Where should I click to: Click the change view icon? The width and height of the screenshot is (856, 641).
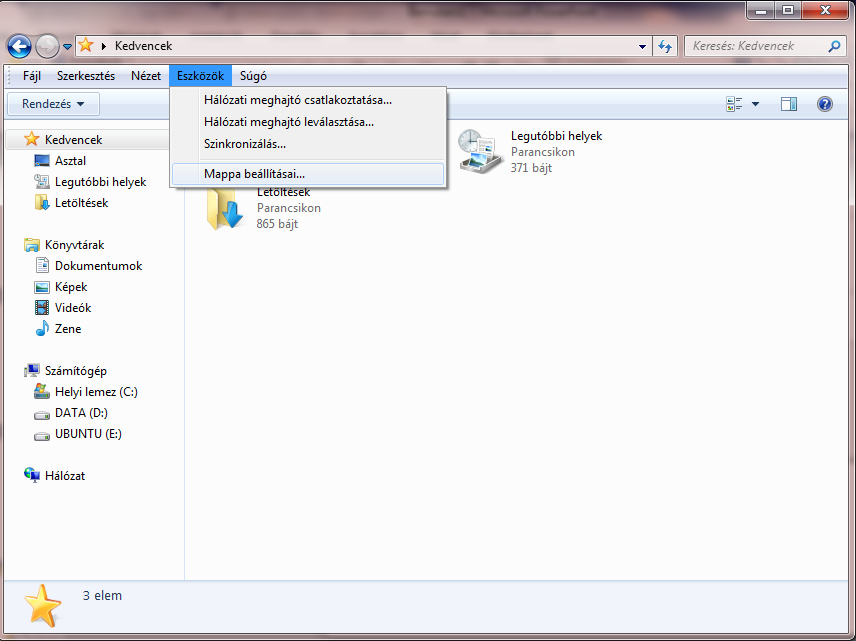pos(734,104)
